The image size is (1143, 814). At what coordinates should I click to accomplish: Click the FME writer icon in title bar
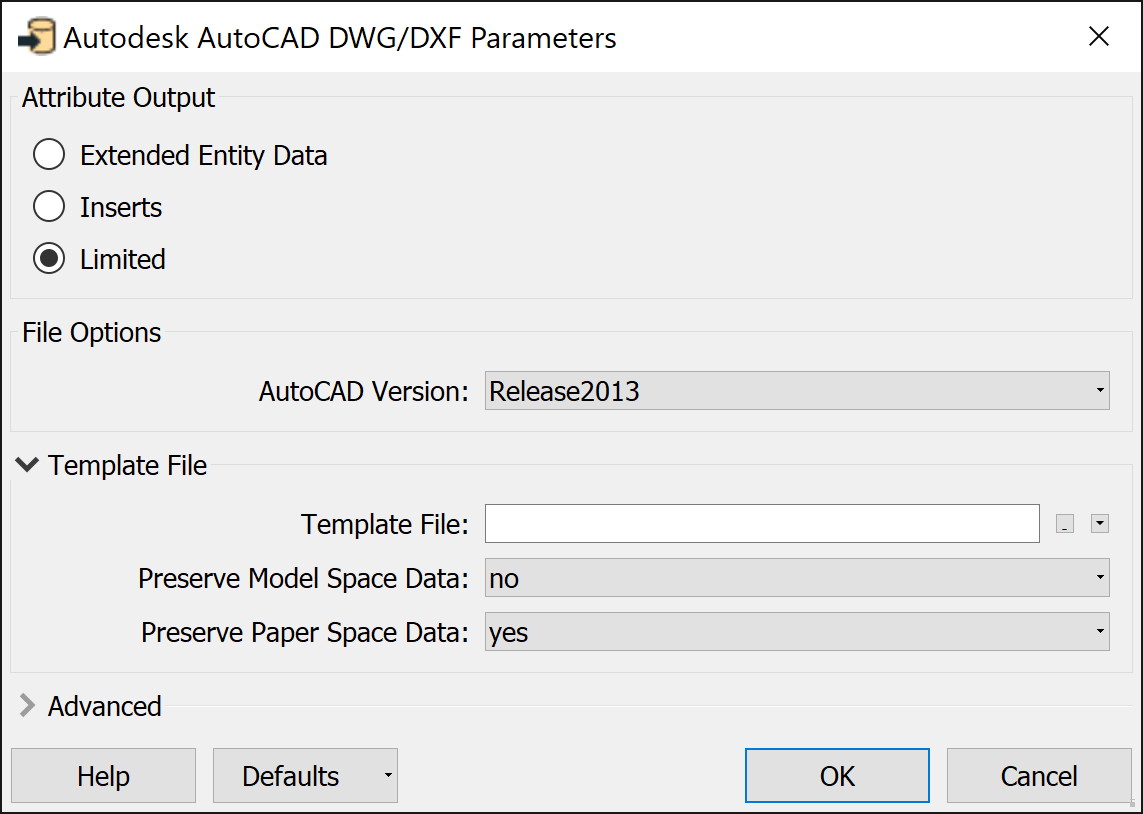(x=37, y=38)
